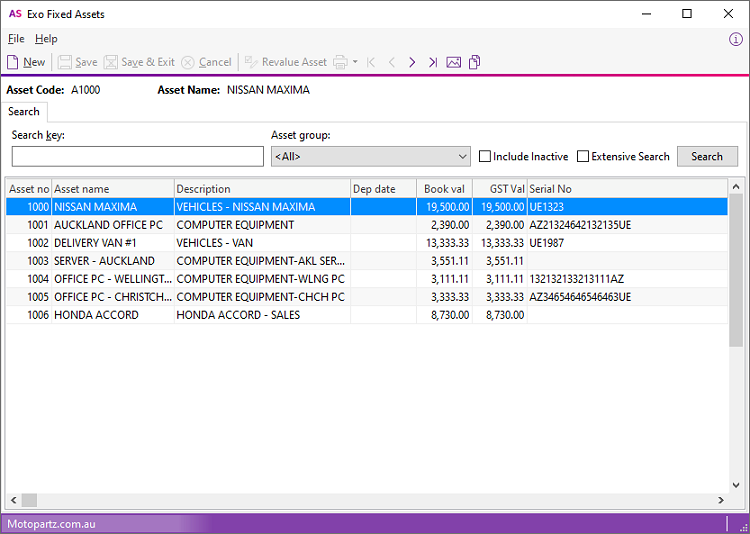Screen dimensions: 750x534
Task: Click the info icon at top right
Action: [x=736, y=39]
